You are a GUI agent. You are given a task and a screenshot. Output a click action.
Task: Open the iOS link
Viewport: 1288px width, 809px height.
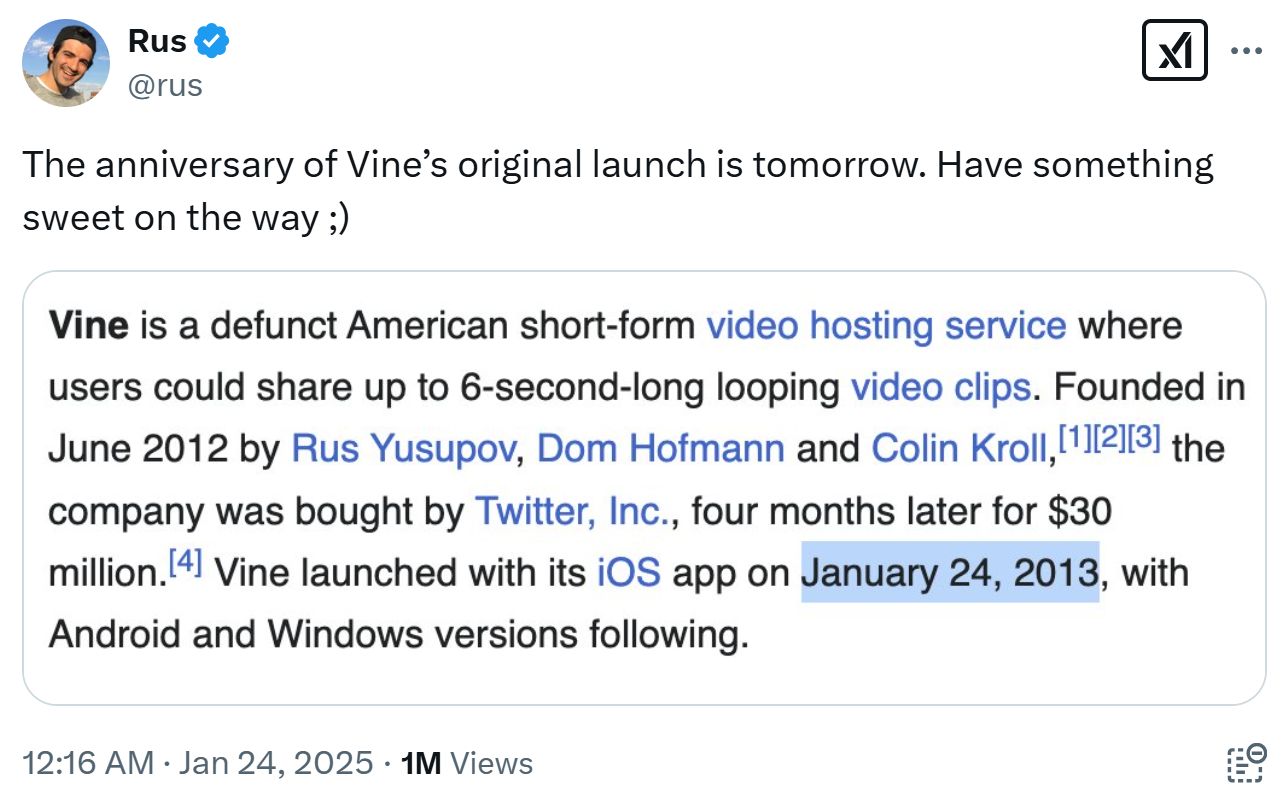[x=629, y=574]
